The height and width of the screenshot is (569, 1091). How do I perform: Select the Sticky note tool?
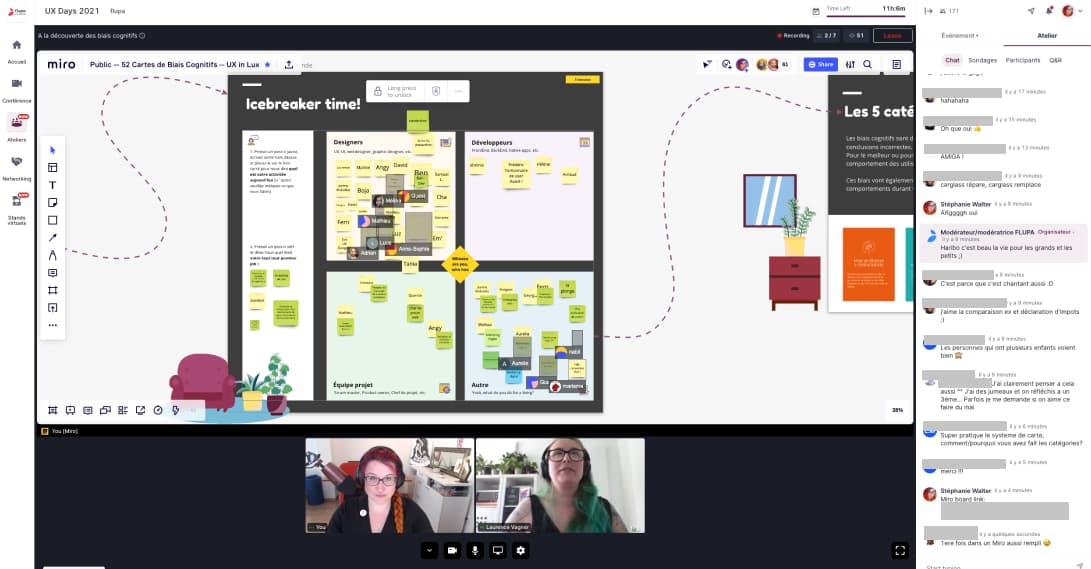click(x=53, y=203)
